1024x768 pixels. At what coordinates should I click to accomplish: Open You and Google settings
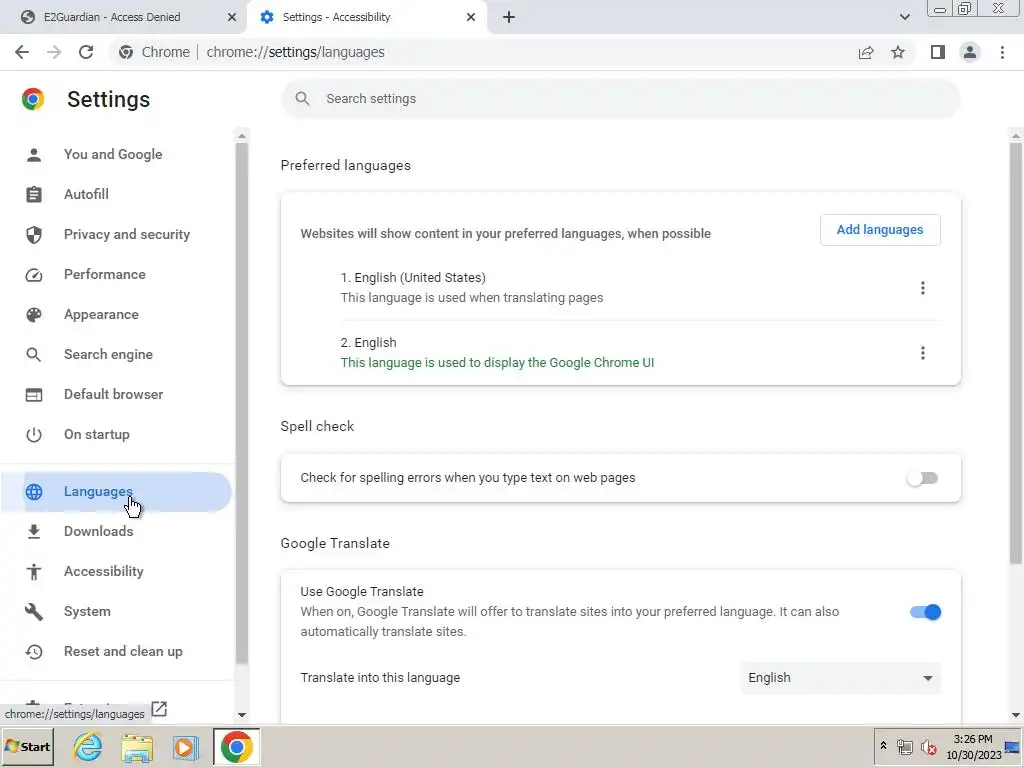coord(113,155)
